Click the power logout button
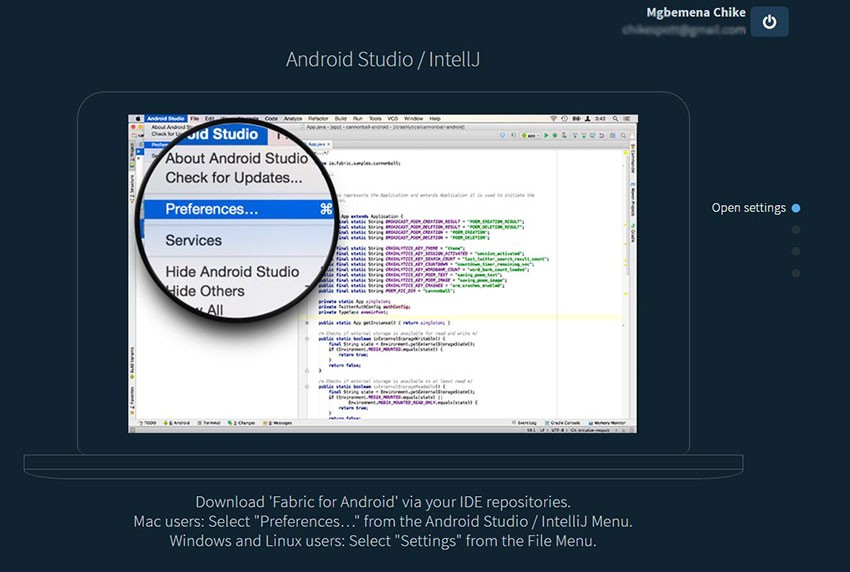This screenshot has width=850, height=572. pos(769,22)
